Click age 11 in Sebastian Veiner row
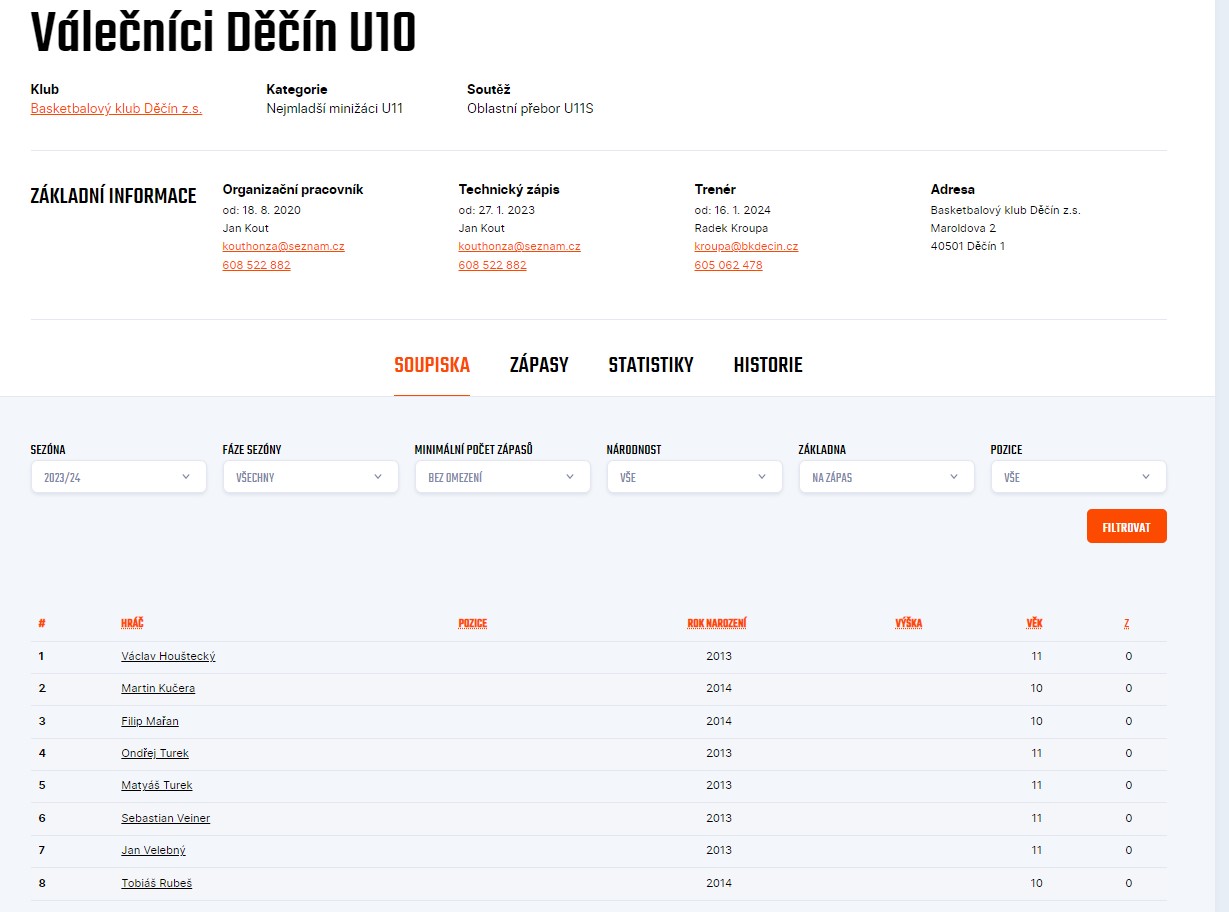This screenshot has width=1229, height=912. [1037, 818]
